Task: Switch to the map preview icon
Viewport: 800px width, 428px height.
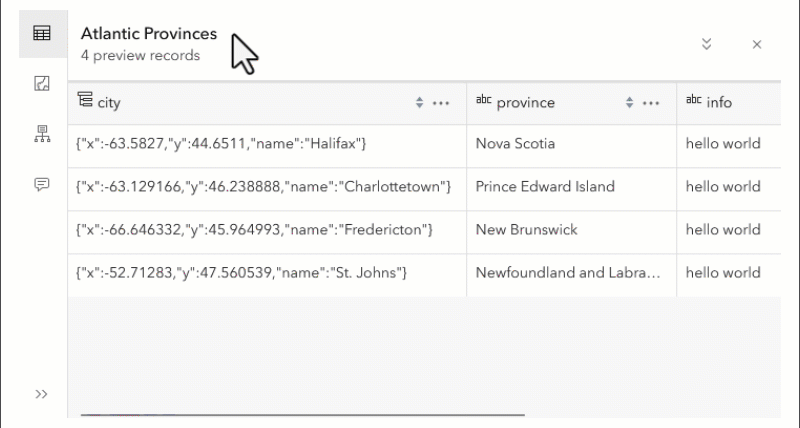Action: coord(42,84)
